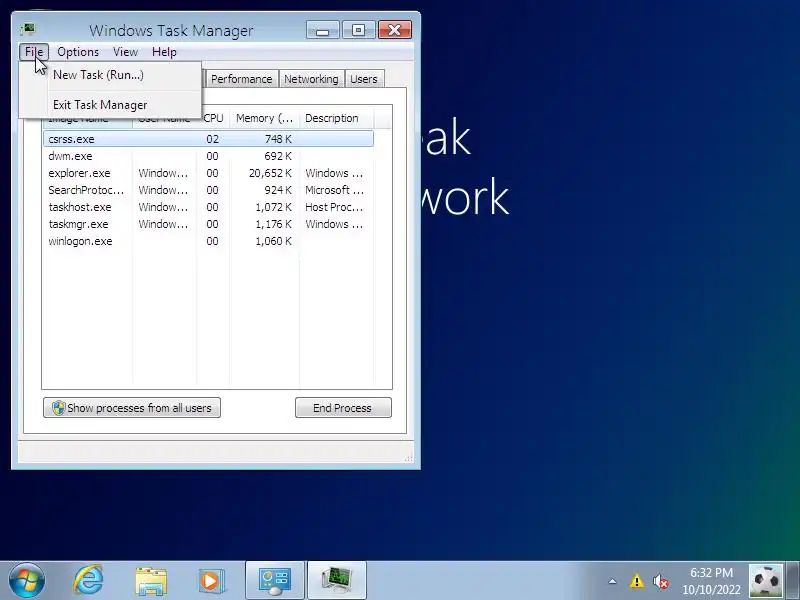Click the soccer ball tray icon

coord(765,581)
